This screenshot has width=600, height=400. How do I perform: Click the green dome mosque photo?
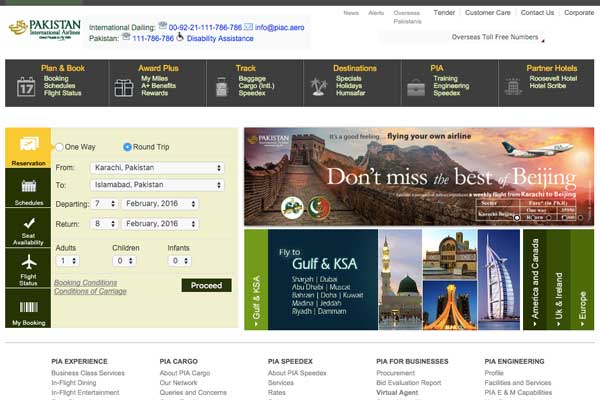[x=400, y=280]
